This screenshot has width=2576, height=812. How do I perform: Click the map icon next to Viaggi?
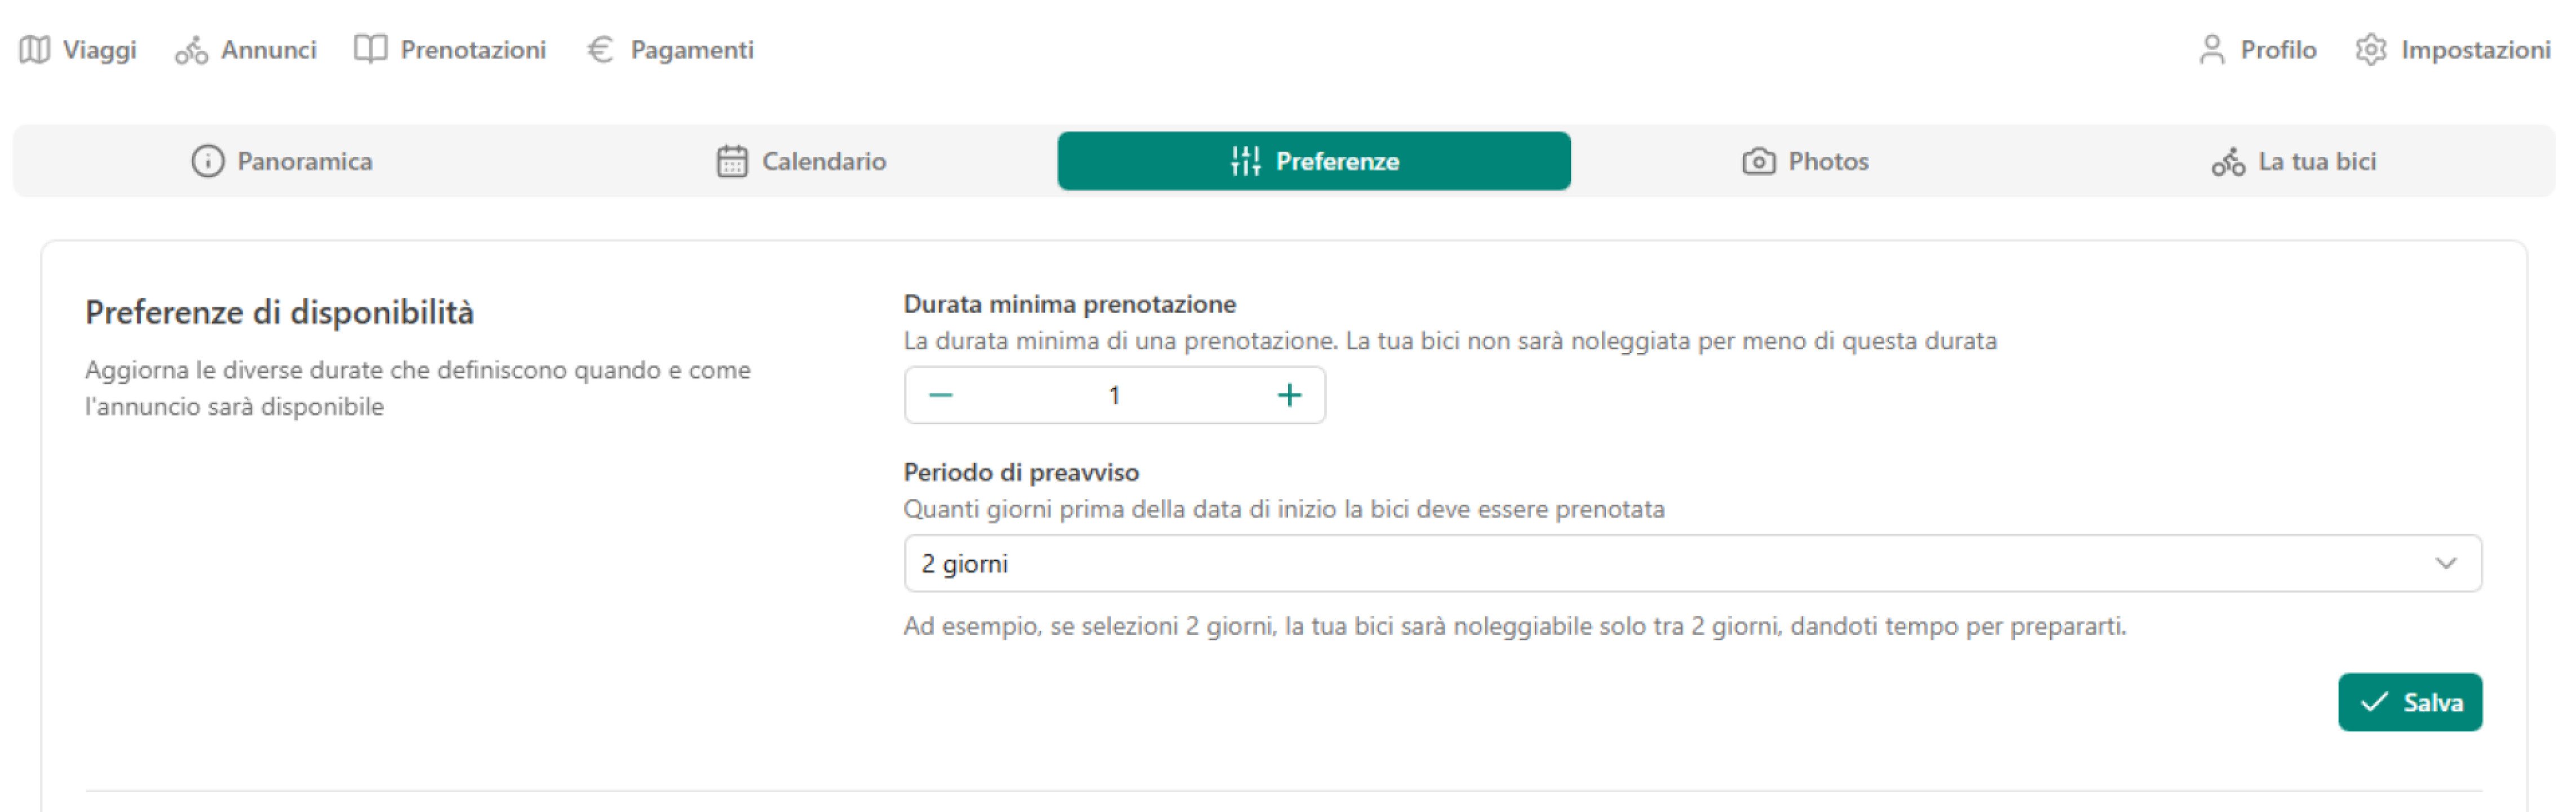tap(33, 49)
